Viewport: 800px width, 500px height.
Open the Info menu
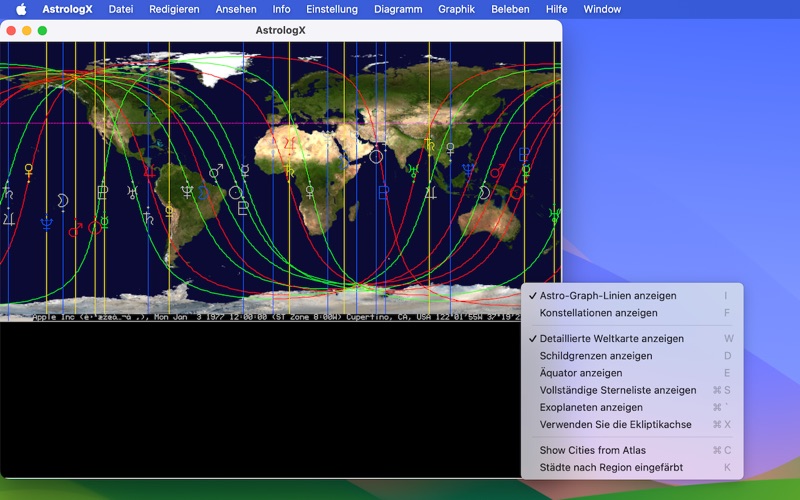click(281, 9)
